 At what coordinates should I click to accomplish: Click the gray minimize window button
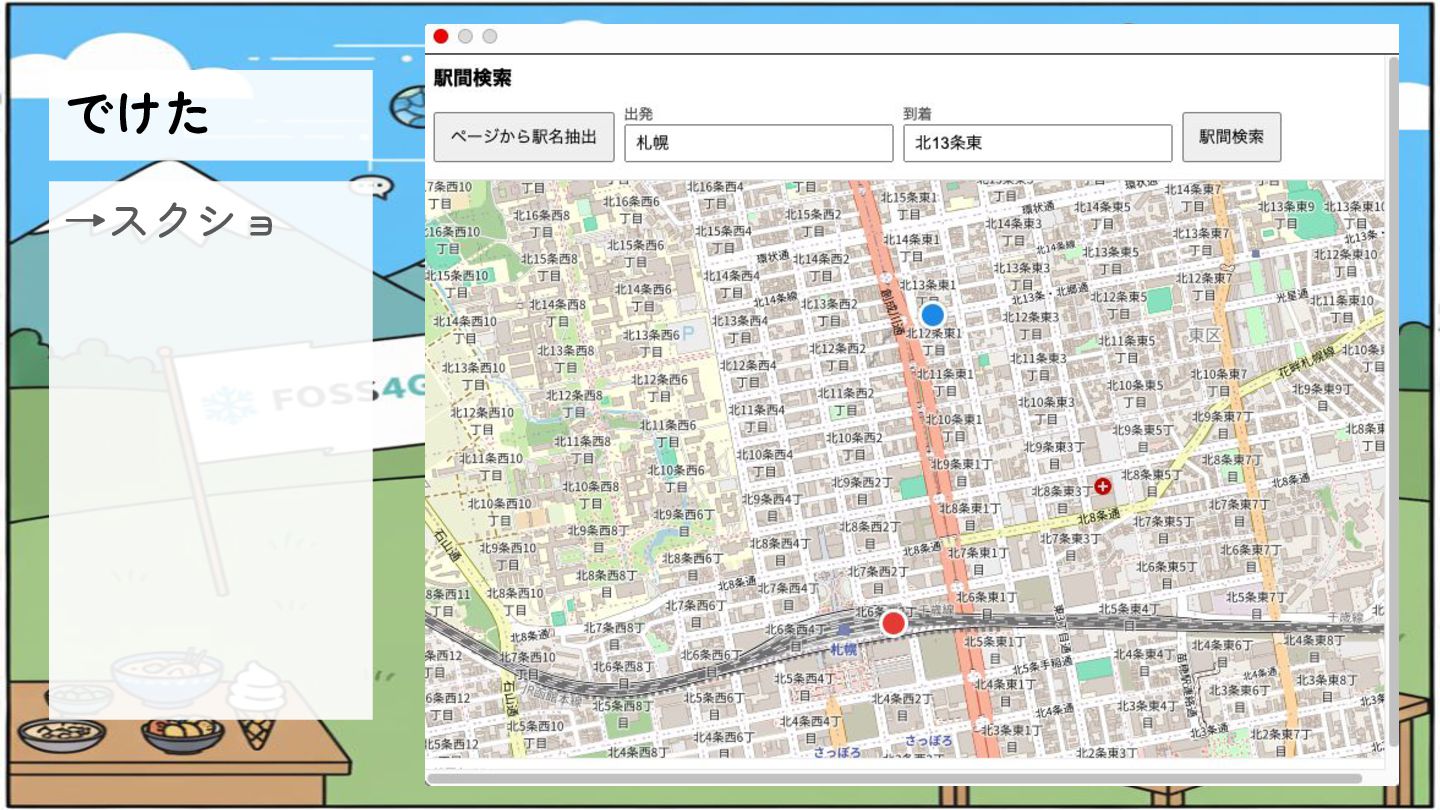click(465, 37)
